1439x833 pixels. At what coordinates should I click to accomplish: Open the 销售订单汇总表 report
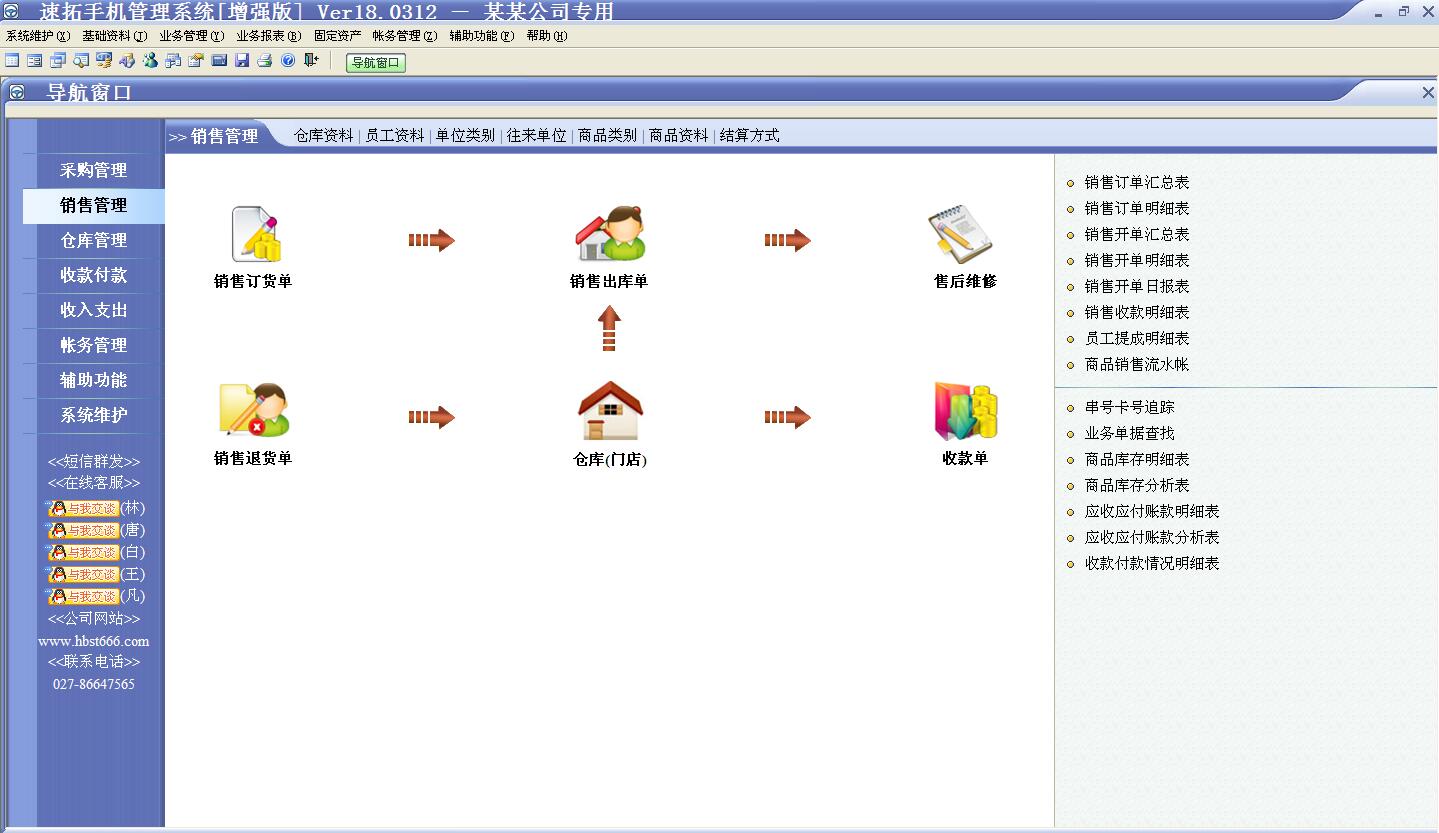pyautogui.click(x=1137, y=182)
